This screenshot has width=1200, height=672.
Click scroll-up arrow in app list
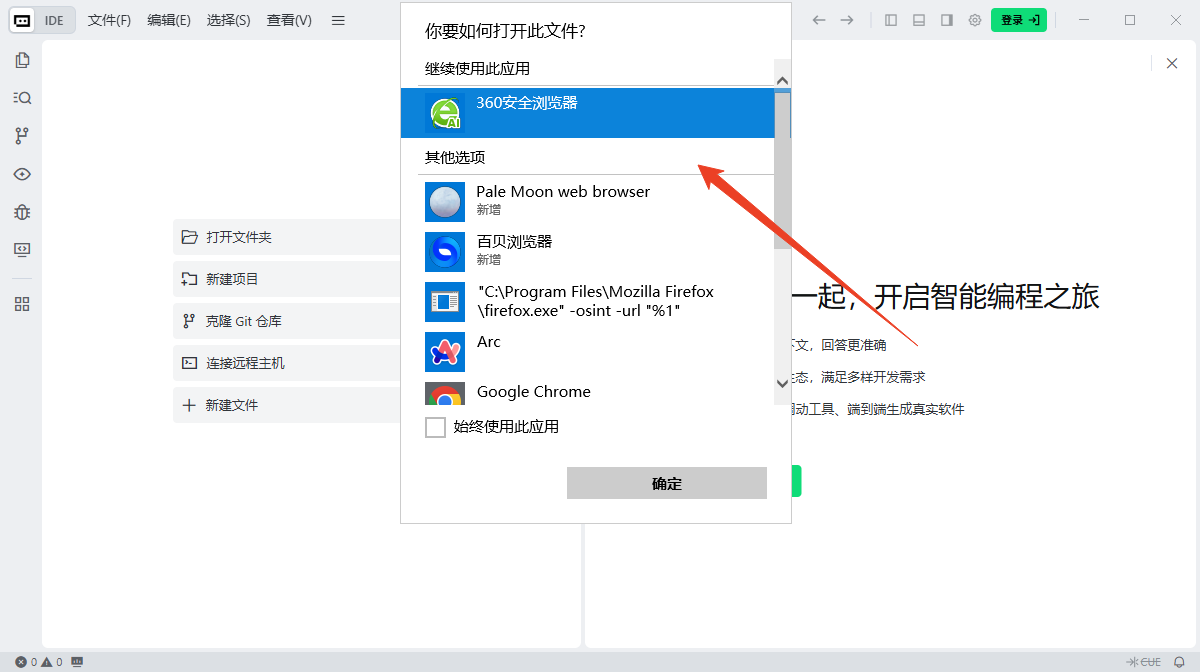[782, 79]
